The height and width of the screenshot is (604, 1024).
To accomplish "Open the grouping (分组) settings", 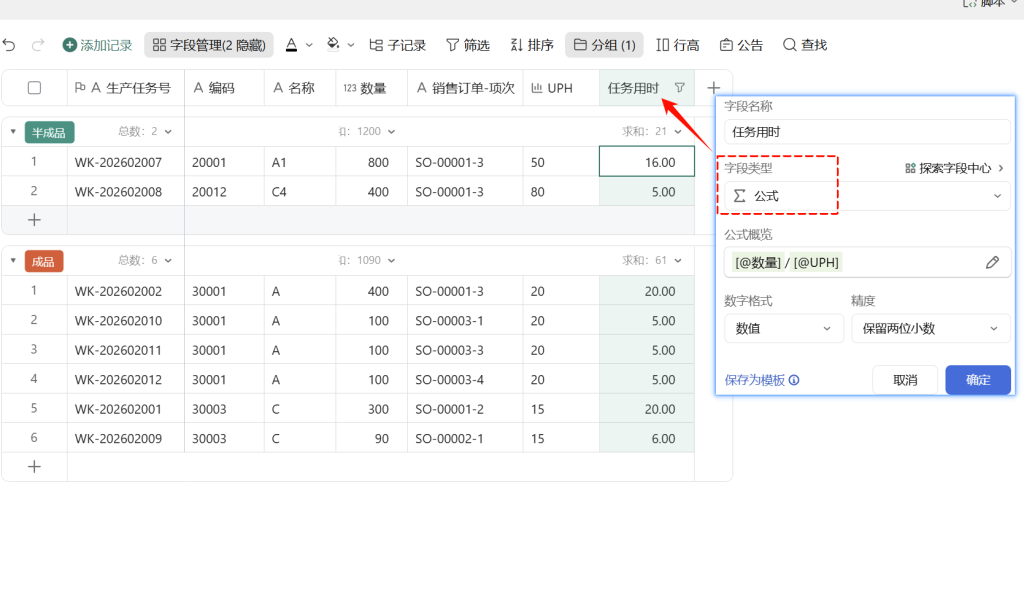I will tap(604, 45).
